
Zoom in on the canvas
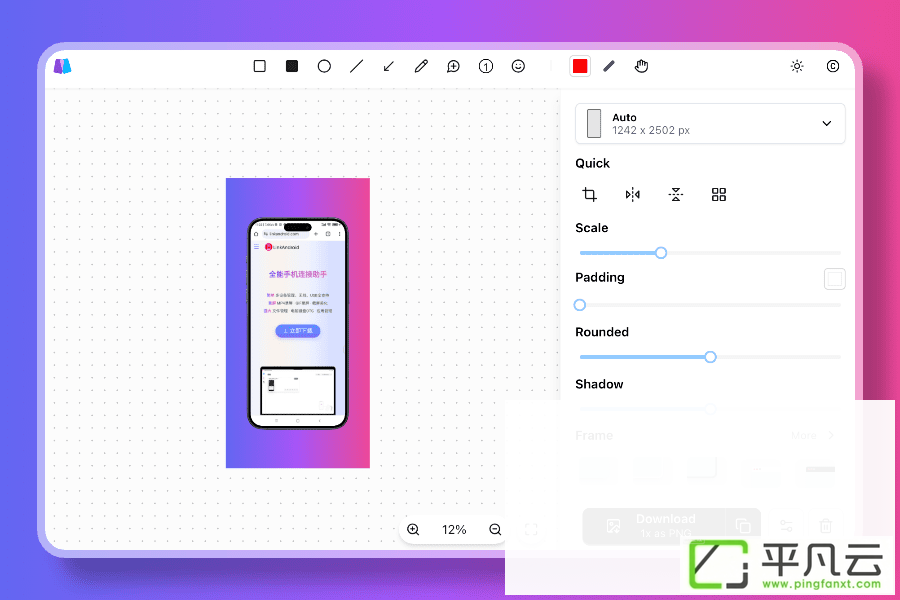413,529
